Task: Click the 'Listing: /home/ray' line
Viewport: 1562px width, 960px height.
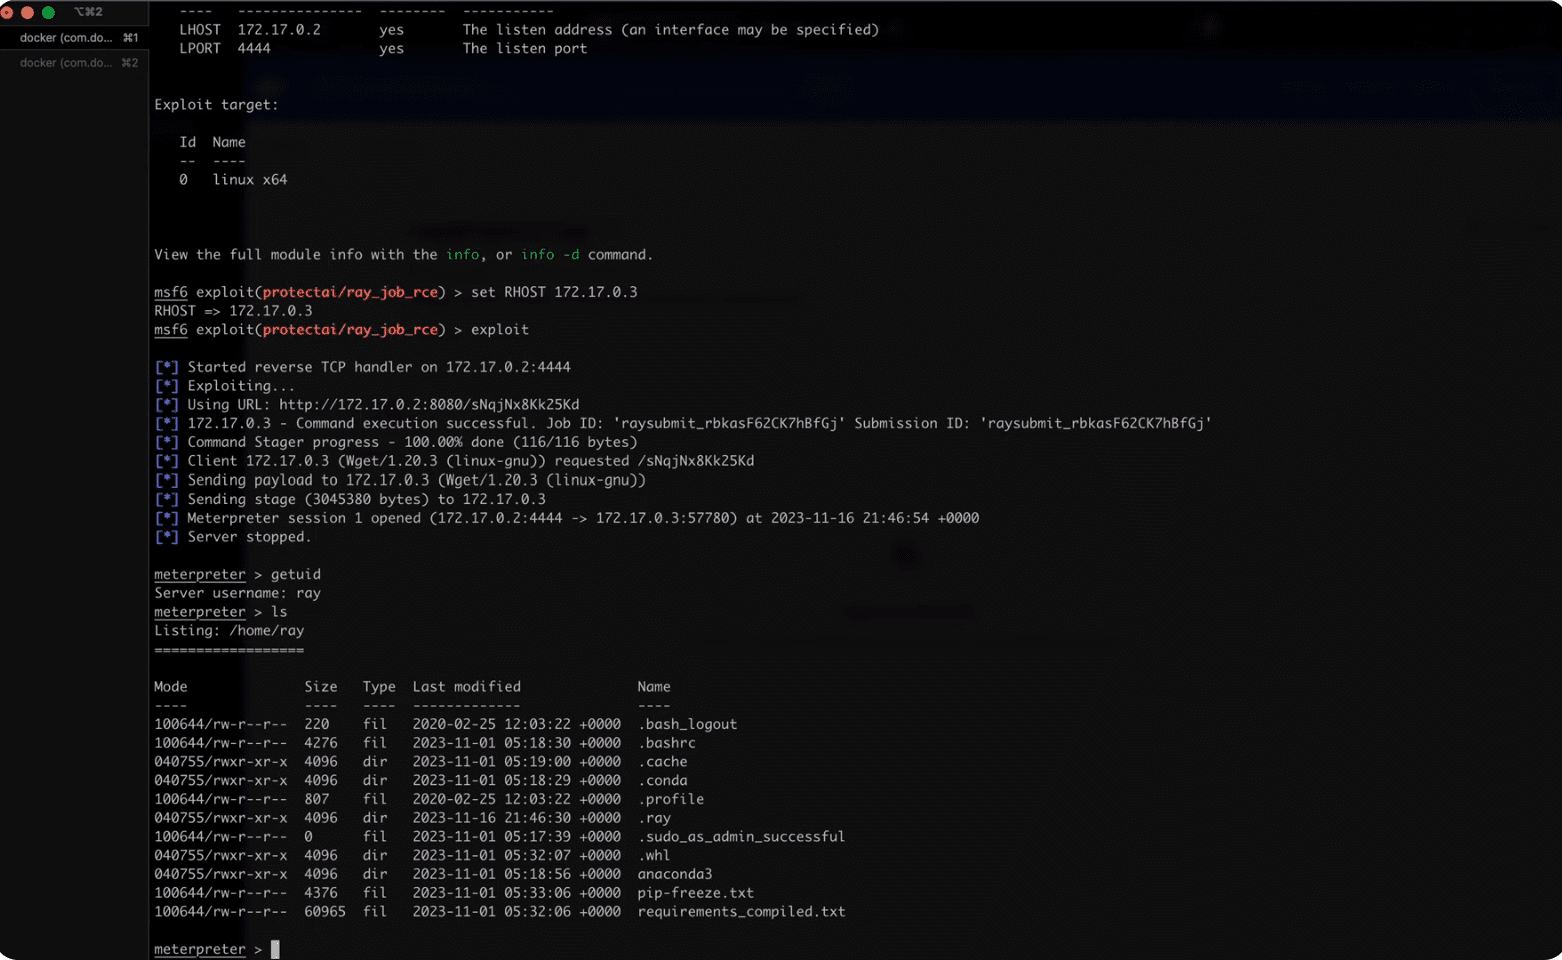Action: point(229,631)
